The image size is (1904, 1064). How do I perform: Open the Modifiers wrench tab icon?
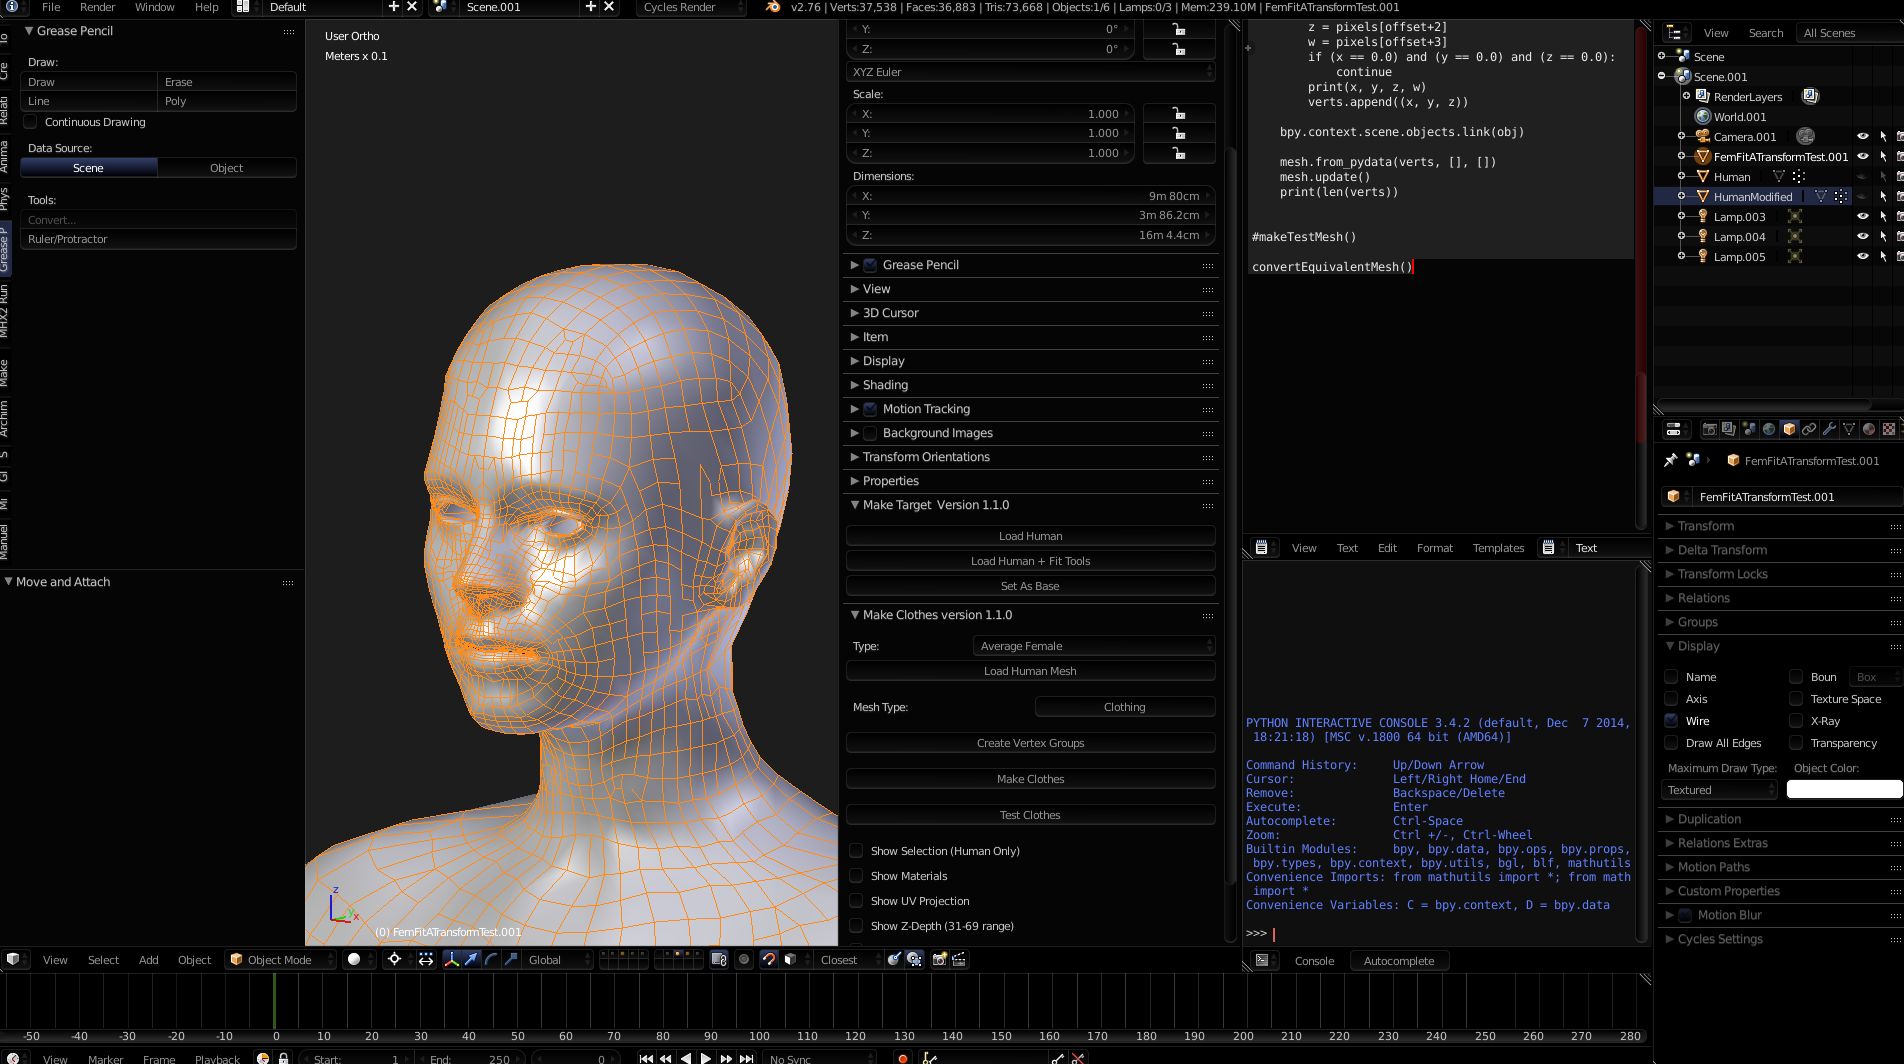tap(1829, 429)
